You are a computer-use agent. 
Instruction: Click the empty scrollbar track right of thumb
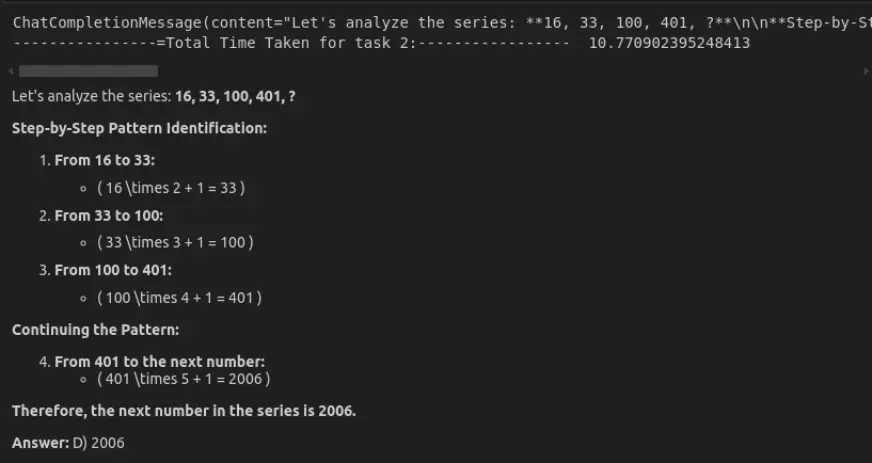(x=500, y=72)
